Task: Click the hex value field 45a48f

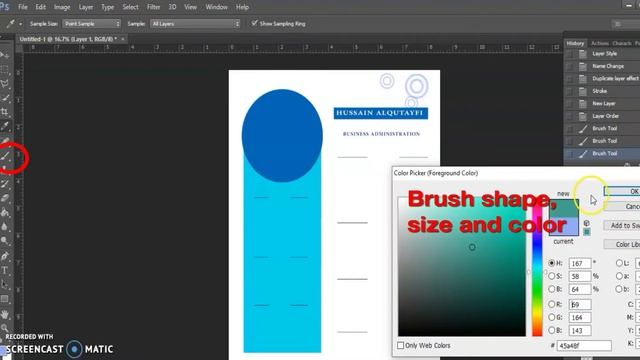Action: coord(584,346)
